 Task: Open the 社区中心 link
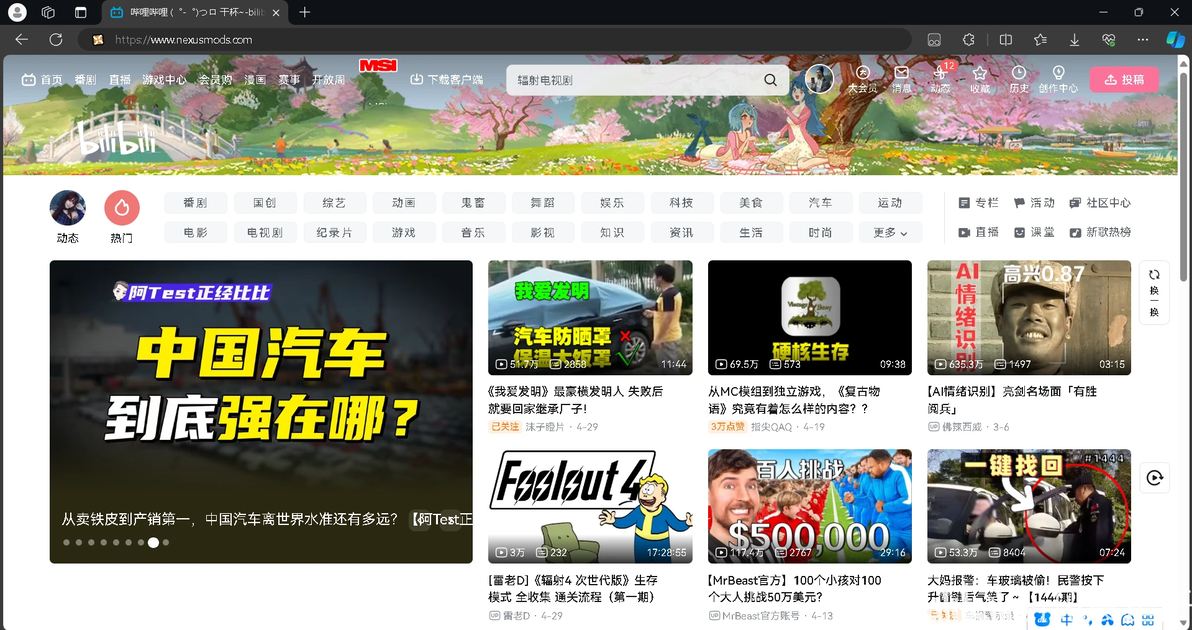1100,203
